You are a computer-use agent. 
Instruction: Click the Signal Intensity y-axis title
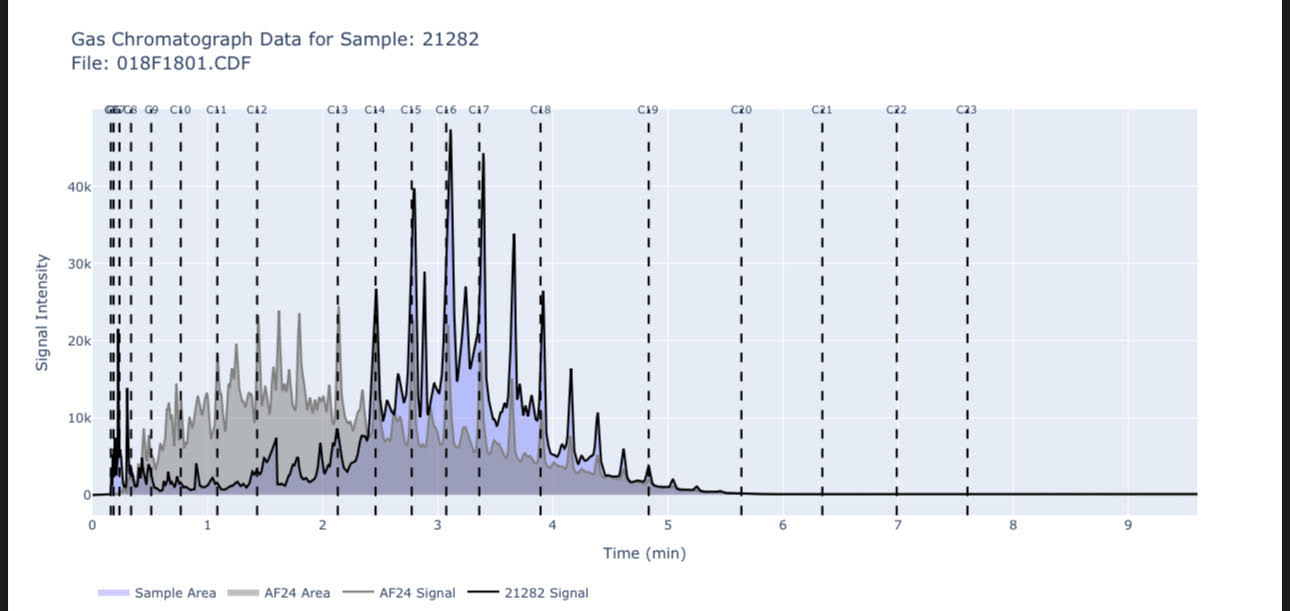click(x=42, y=312)
